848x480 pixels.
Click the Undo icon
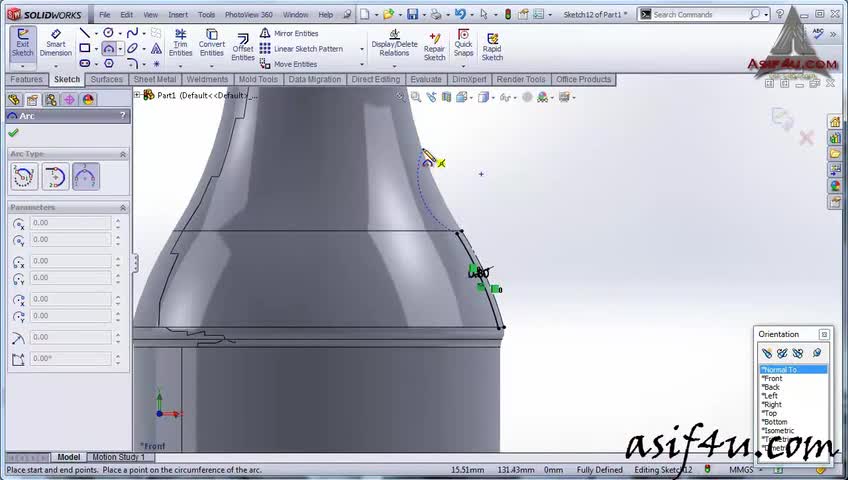tap(460, 15)
